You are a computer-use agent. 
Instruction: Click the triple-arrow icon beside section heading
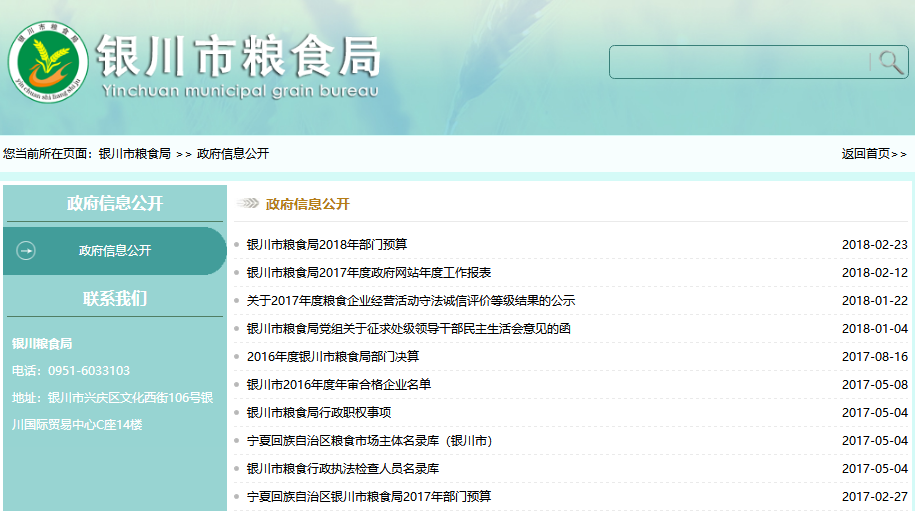tap(247, 204)
